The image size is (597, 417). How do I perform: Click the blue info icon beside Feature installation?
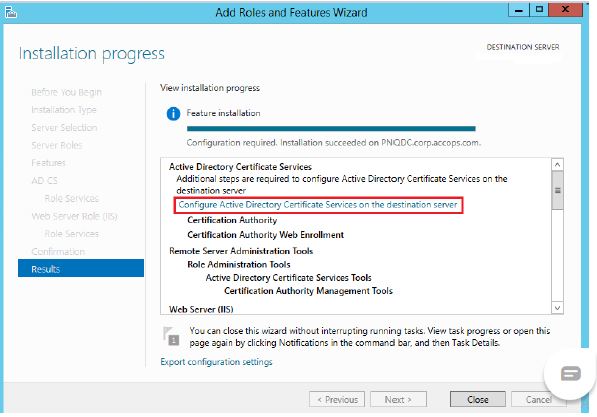click(x=173, y=113)
